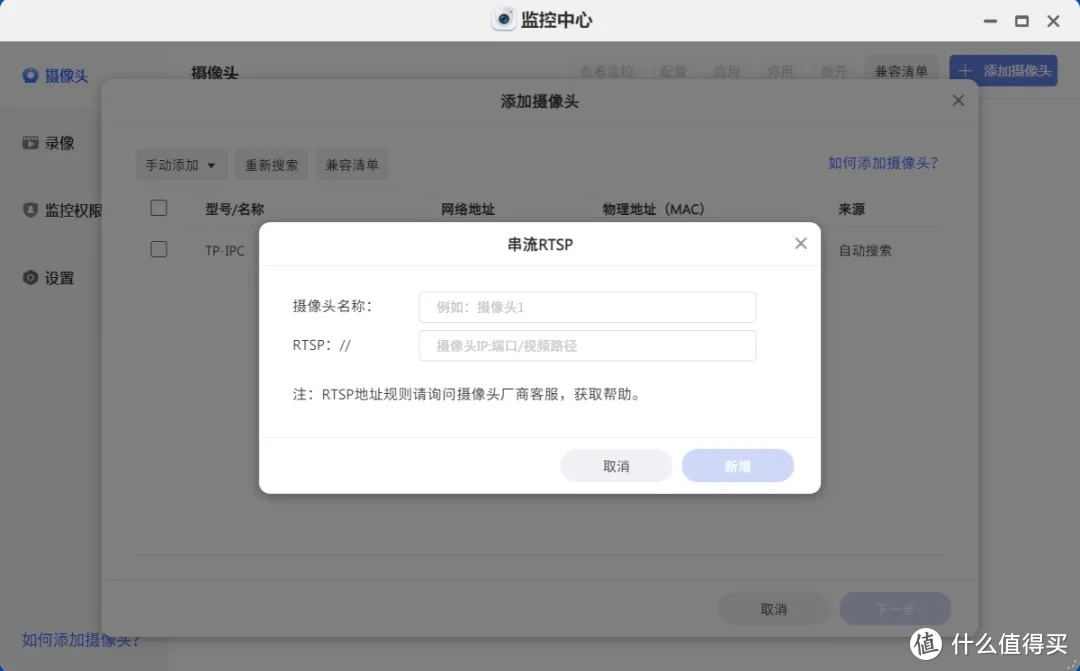Close the 串流RTSP dialog with its X

[800, 243]
